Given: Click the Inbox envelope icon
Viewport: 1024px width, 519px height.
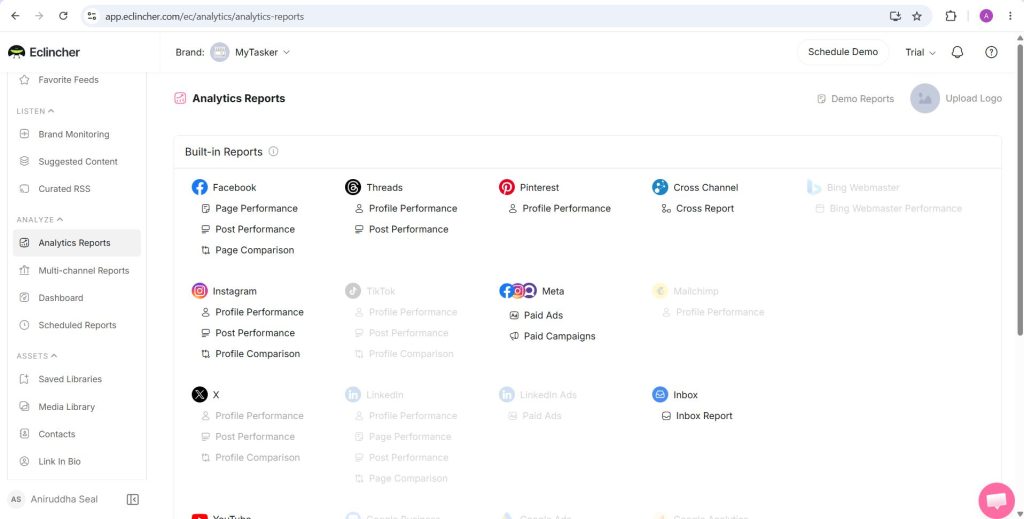Looking at the screenshot, I should [660, 395].
